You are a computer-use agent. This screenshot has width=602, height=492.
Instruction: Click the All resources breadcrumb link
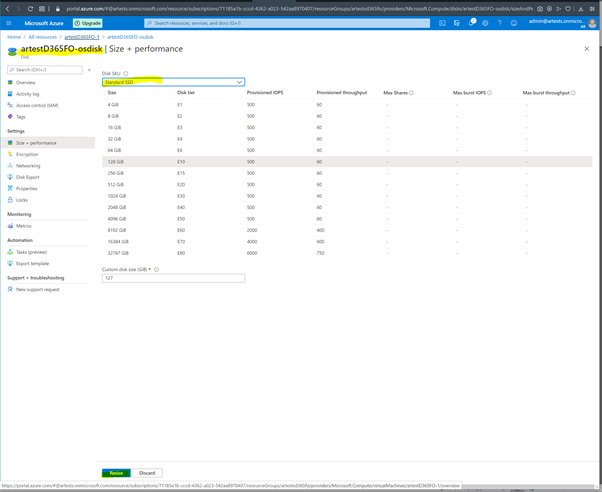[43, 37]
